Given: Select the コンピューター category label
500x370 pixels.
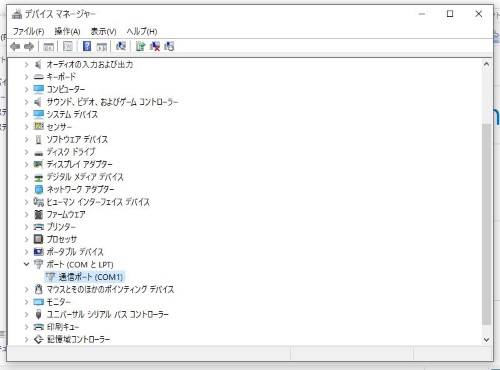Looking at the screenshot, I should coord(66,89).
